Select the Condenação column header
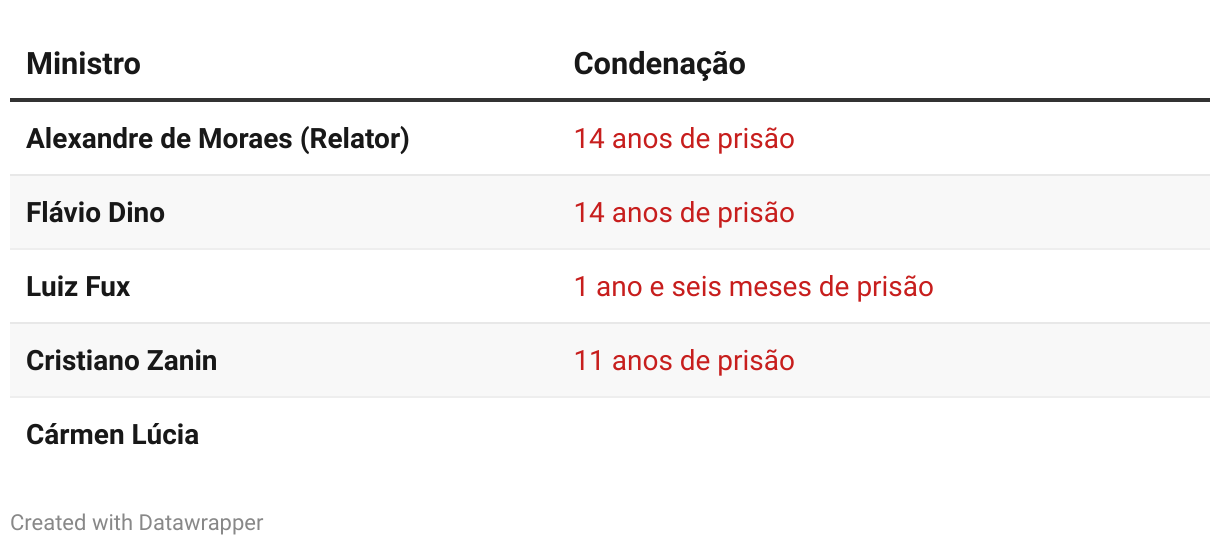This screenshot has width=1220, height=546. pyautogui.click(x=659, y=64)
